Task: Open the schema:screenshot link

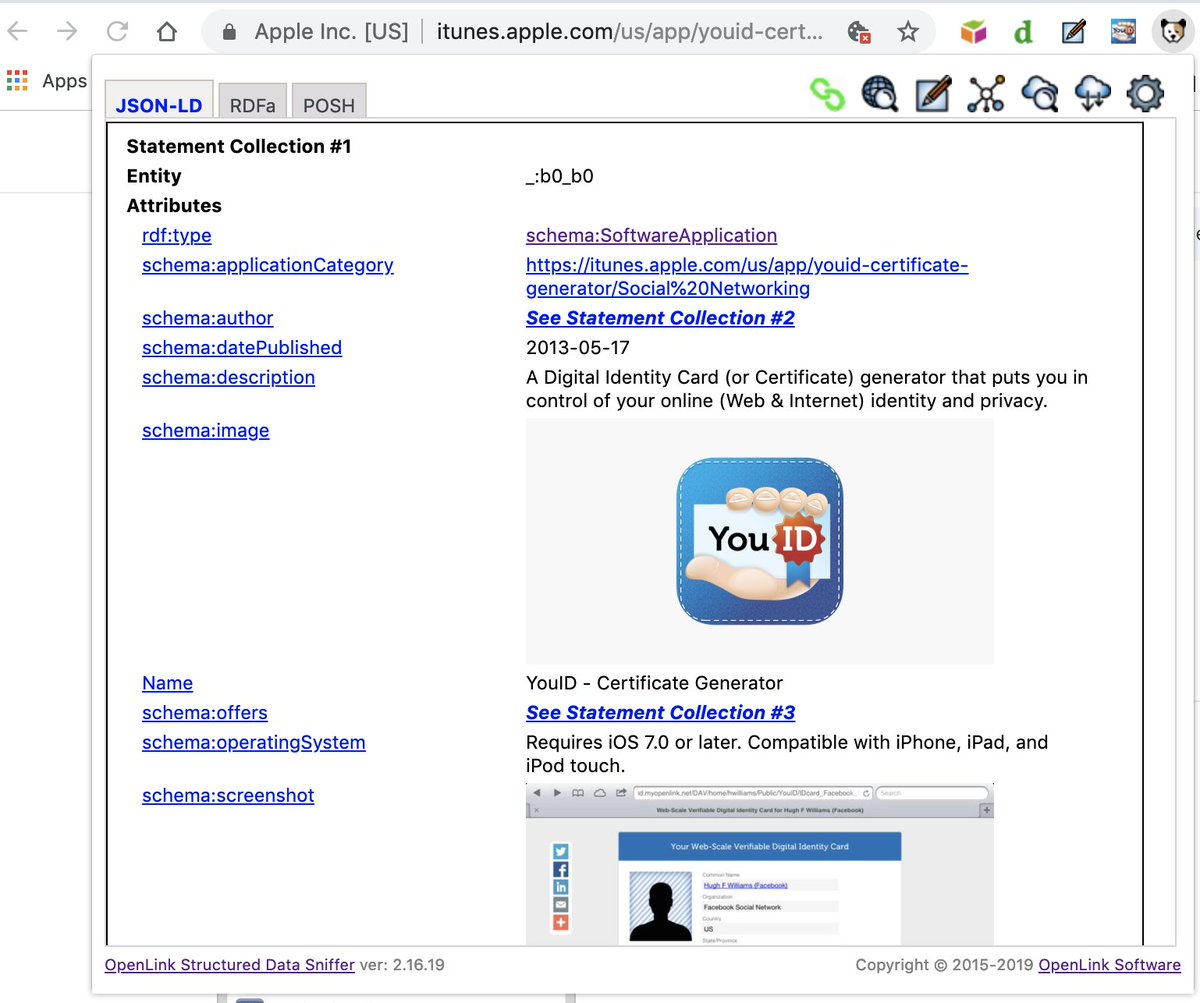Action: (228, 796)
